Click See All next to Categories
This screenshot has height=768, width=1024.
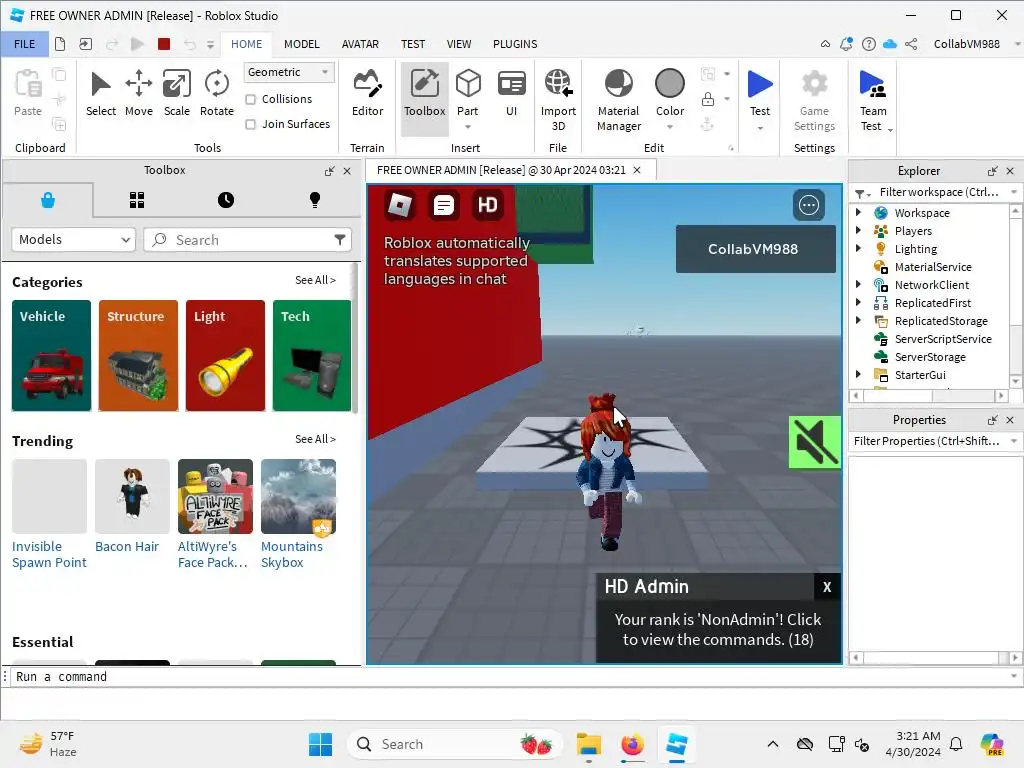click(x=315, y=280)
